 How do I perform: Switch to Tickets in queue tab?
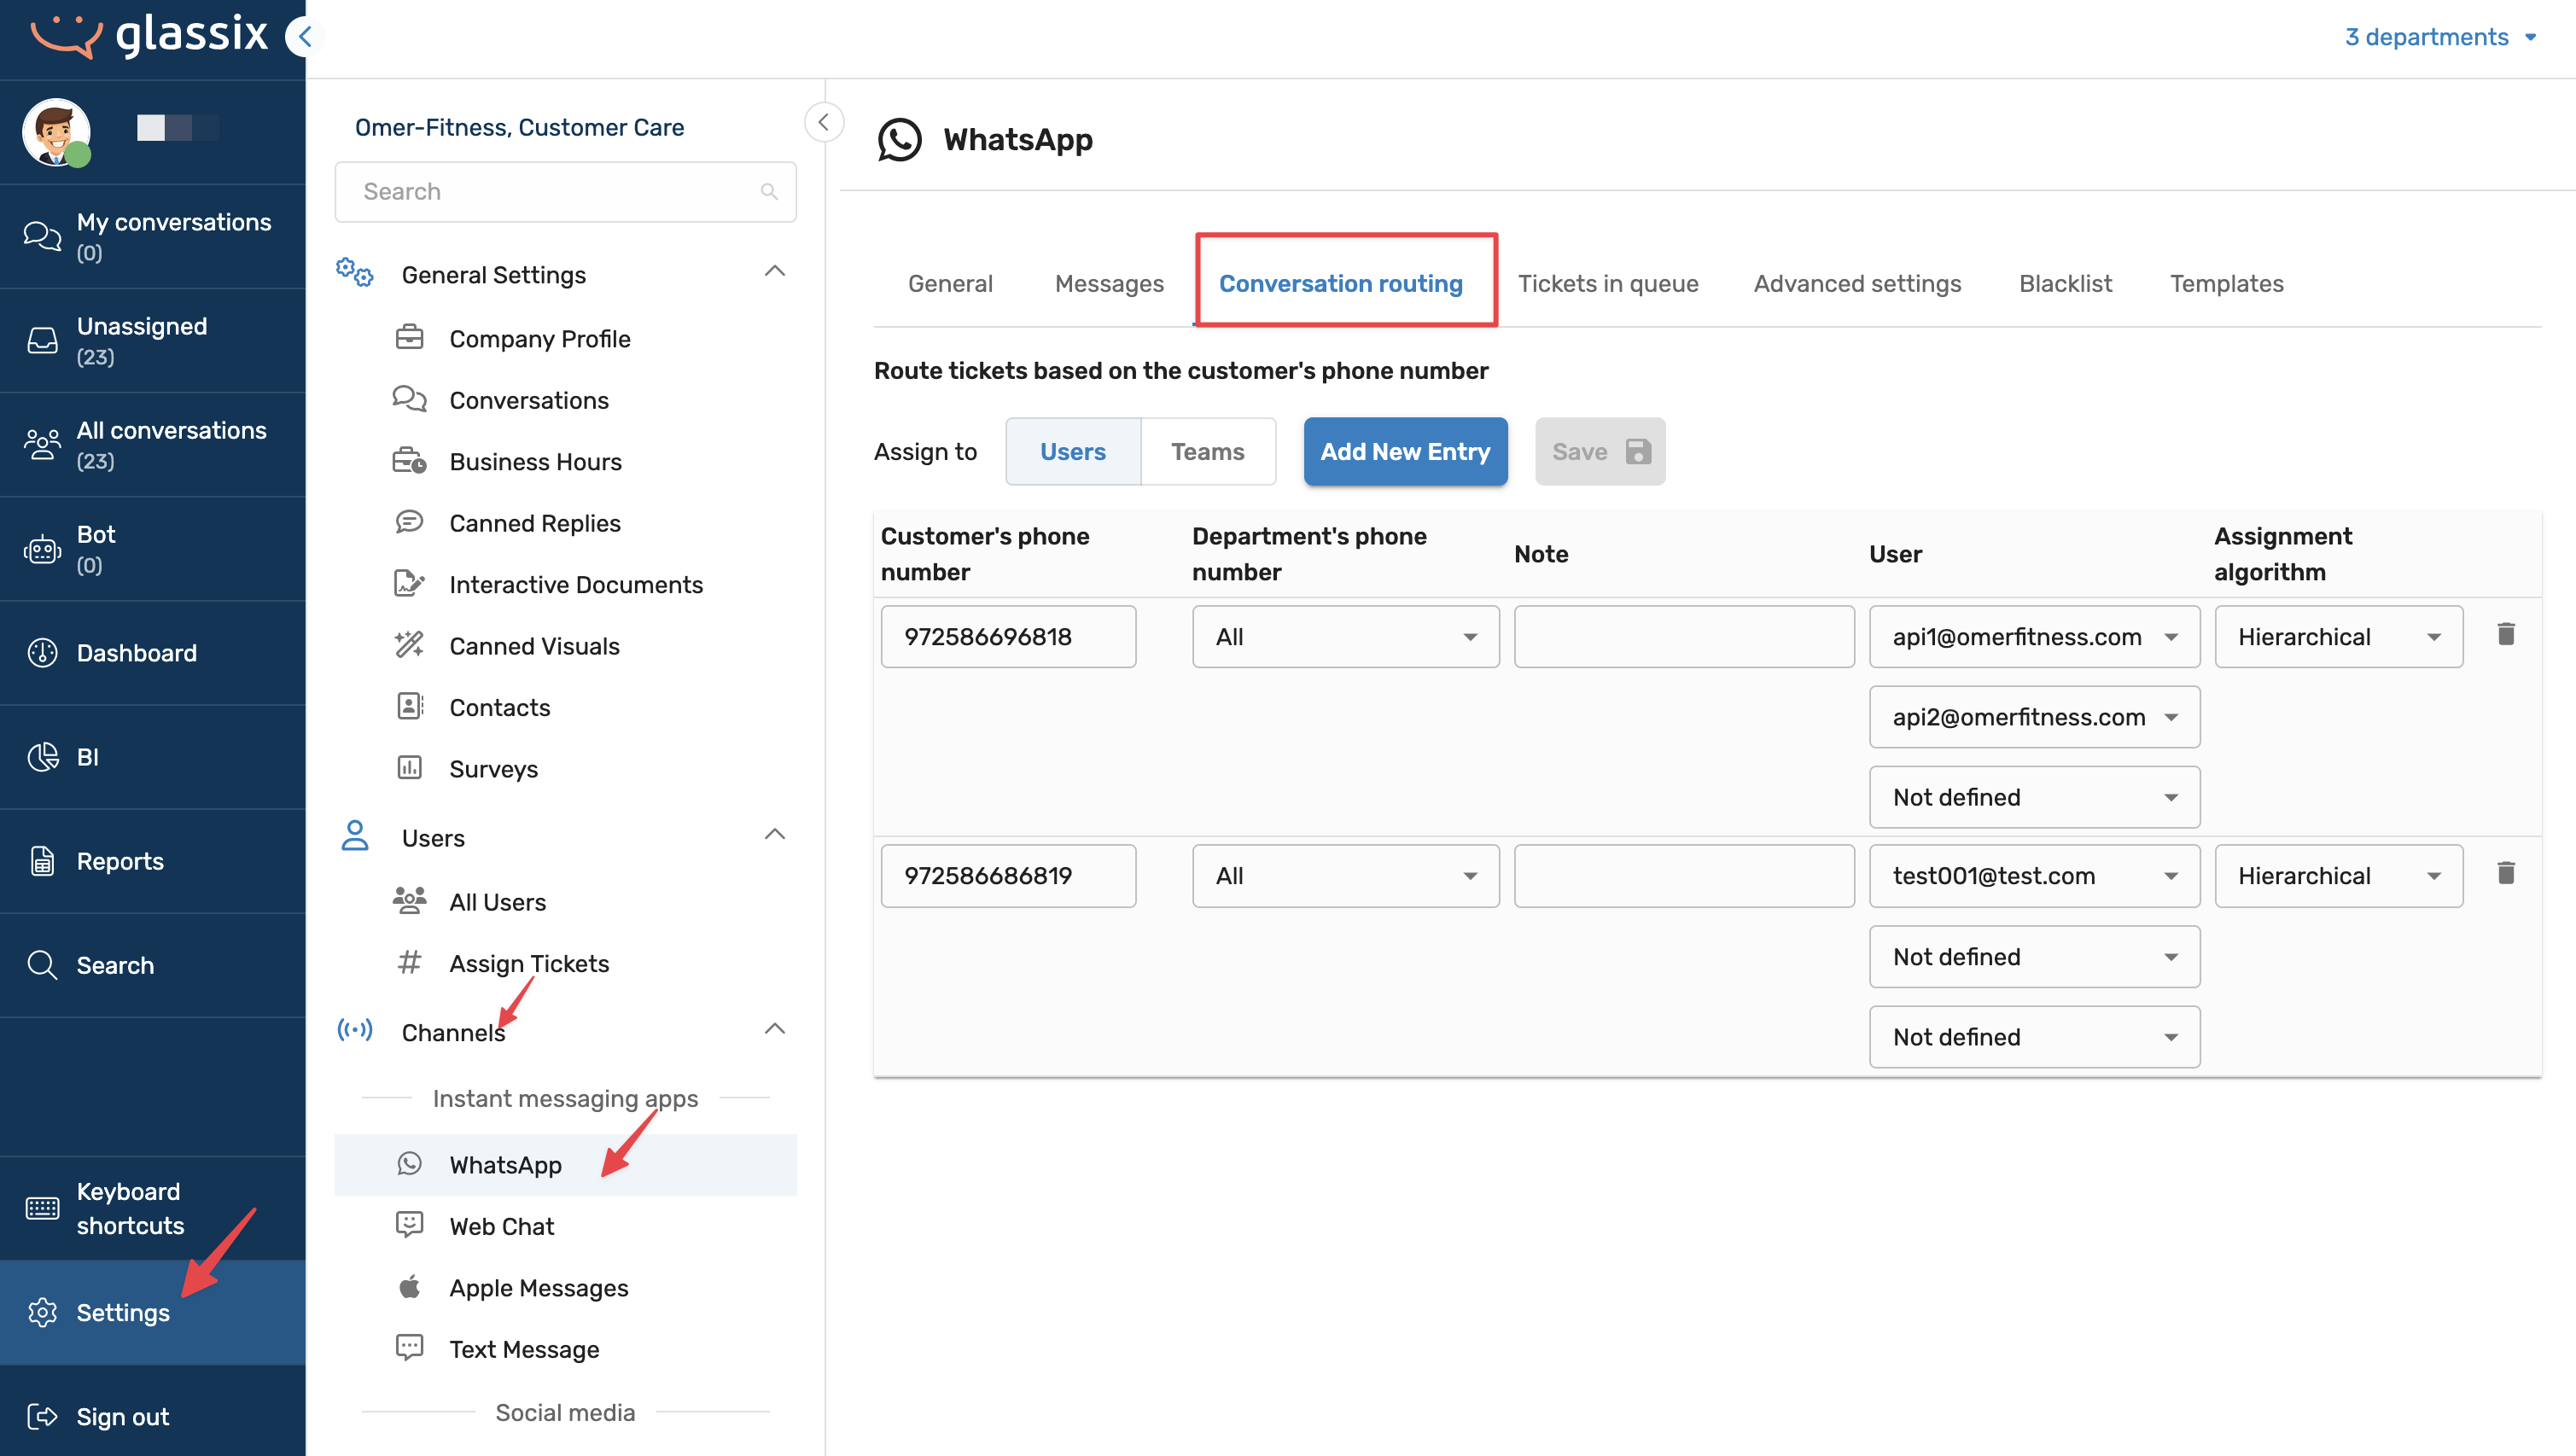coord(1607,283)
